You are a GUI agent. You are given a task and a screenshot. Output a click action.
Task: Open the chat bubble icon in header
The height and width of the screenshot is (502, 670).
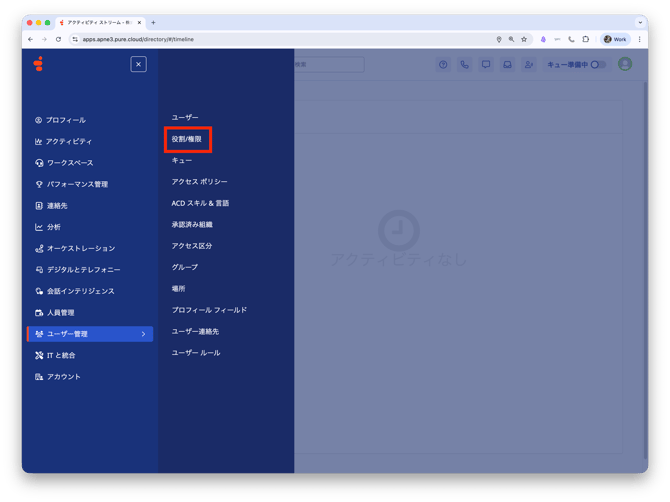pos(486,65)
